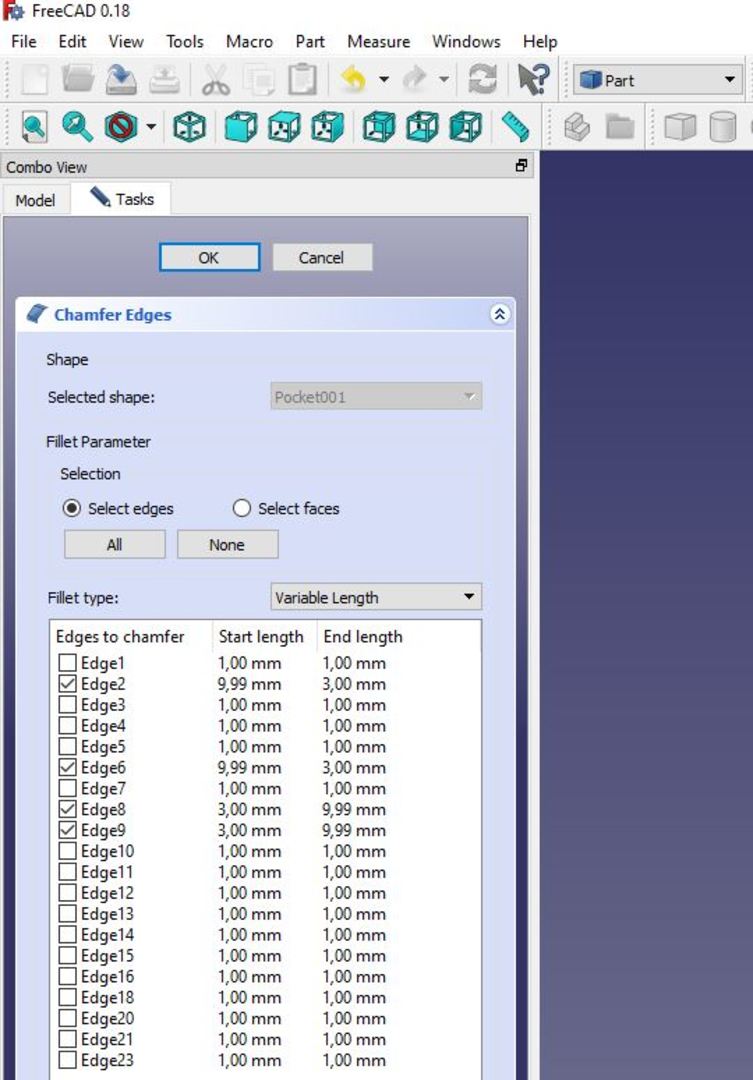This screenshot has width=753, height=1080.
Task: Click the Draw style icon
Action: [121, 127]
